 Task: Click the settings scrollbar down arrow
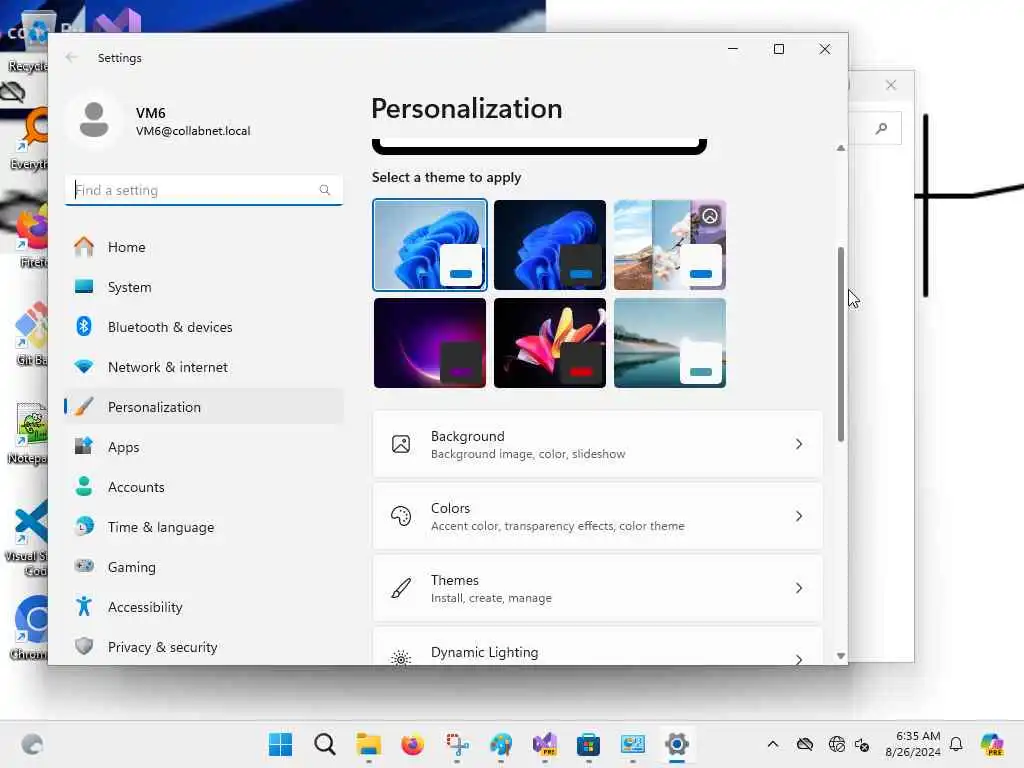840,656
